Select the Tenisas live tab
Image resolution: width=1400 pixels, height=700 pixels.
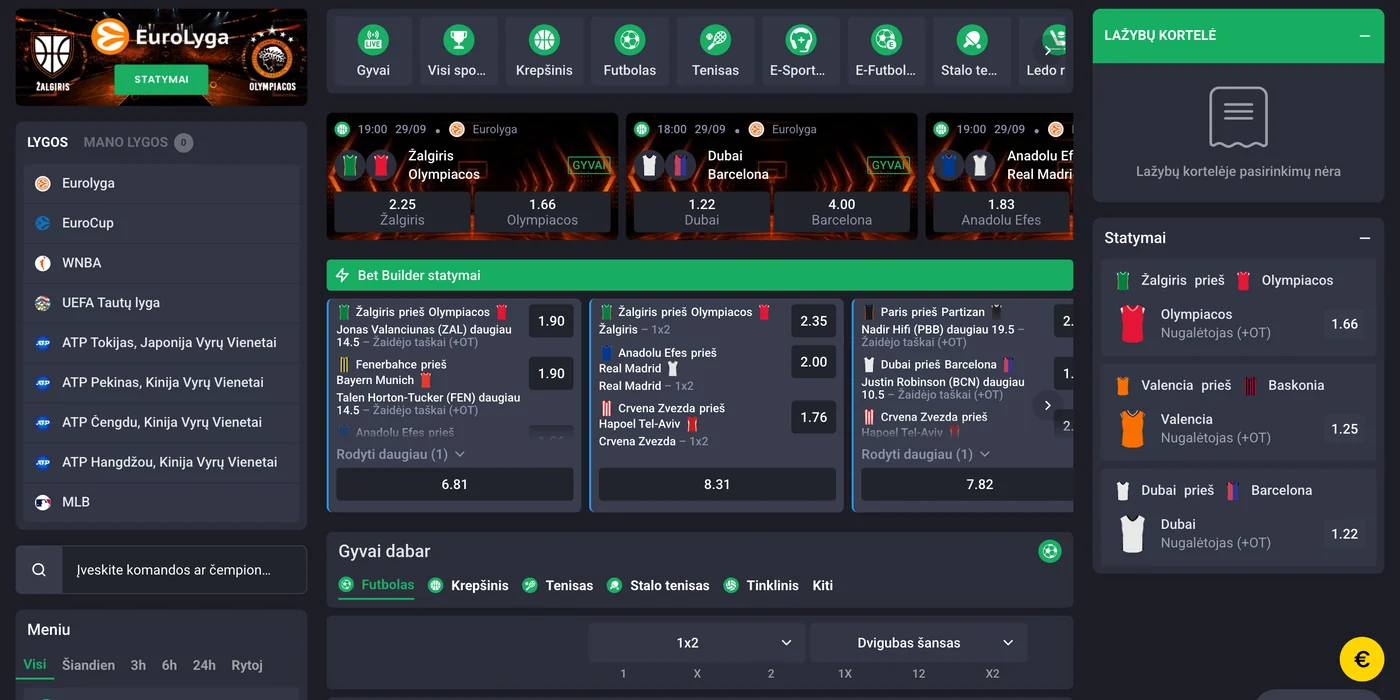pos(557,586)
